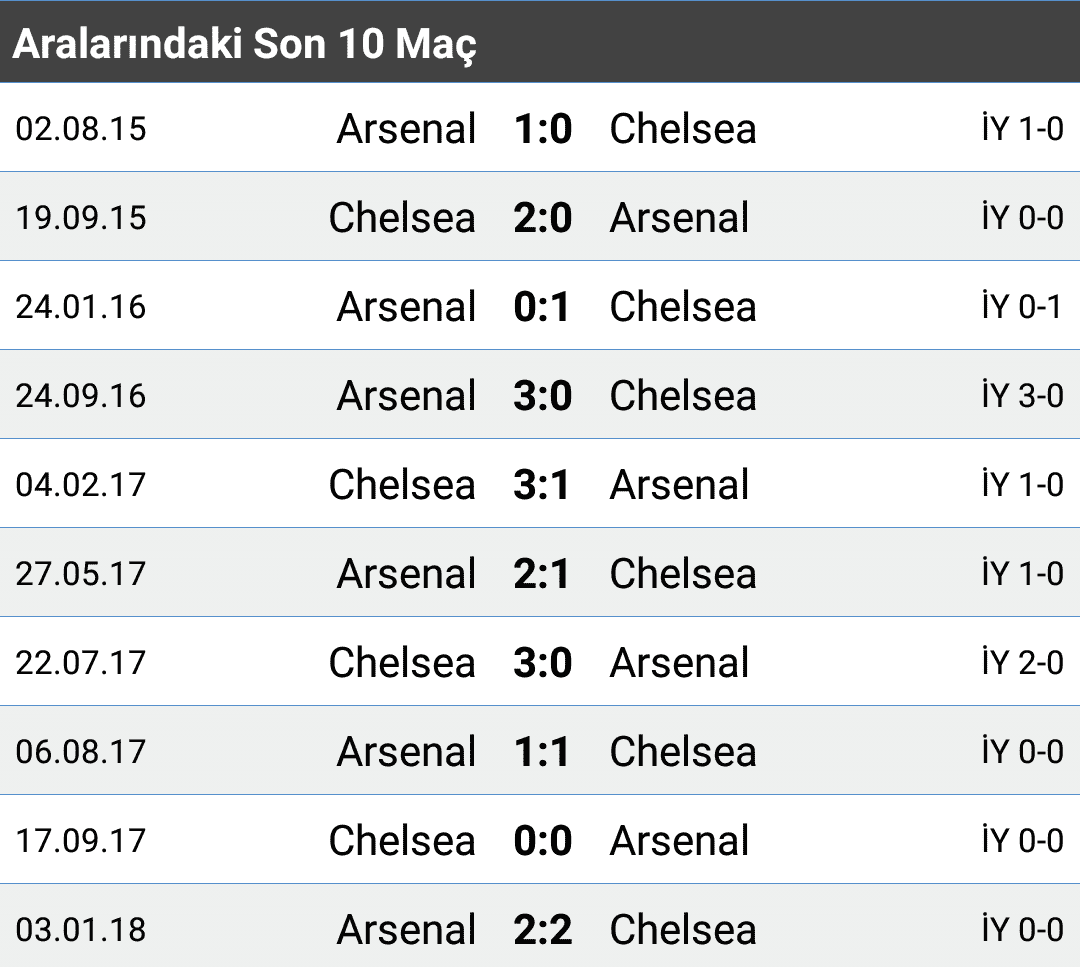
Task: Click Arsenal home team on 03.01.18 match
Action: coord(406,930)
